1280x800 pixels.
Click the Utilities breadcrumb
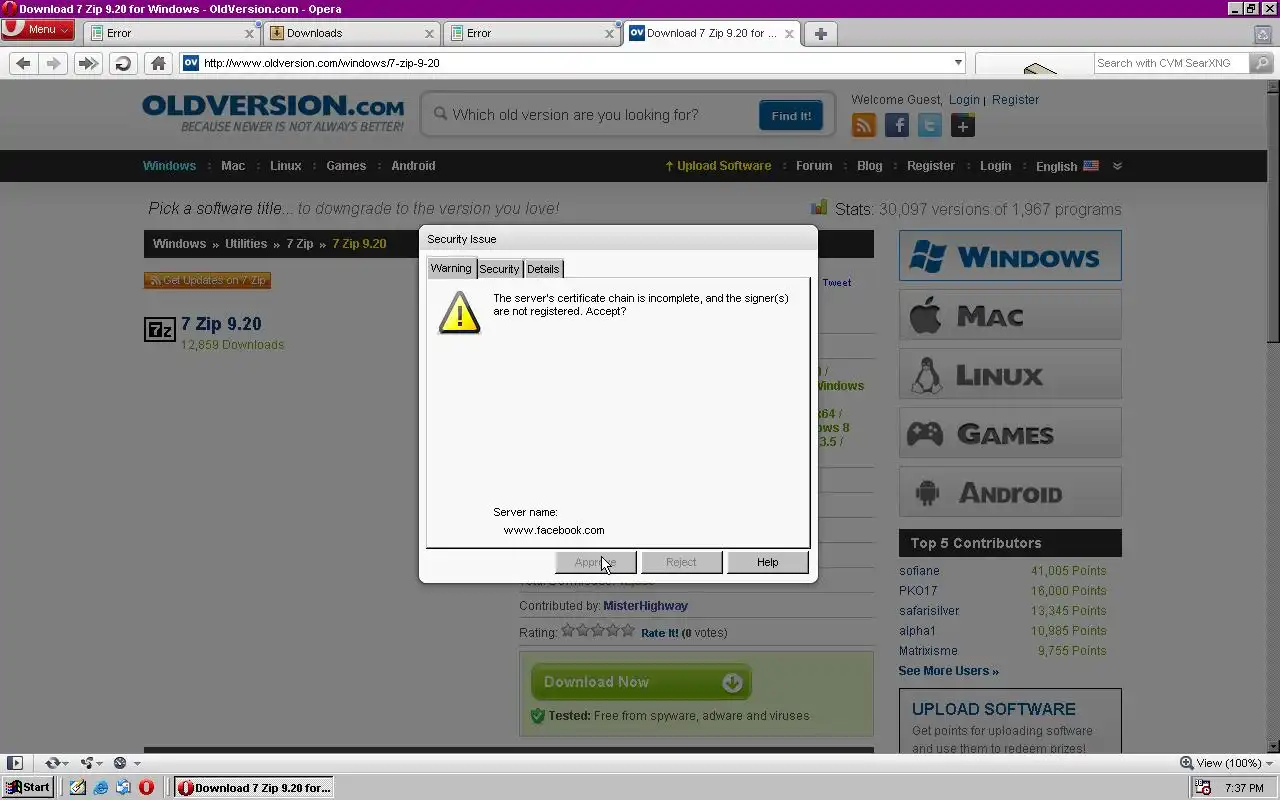tap(246, 244)
